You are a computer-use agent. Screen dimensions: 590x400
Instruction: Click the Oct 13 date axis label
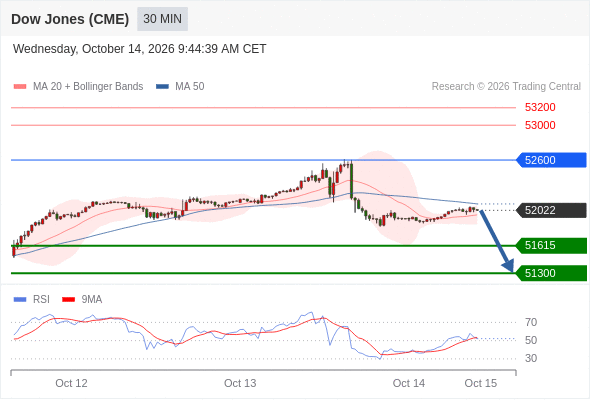pyautogui.click(x=240, y=383)
